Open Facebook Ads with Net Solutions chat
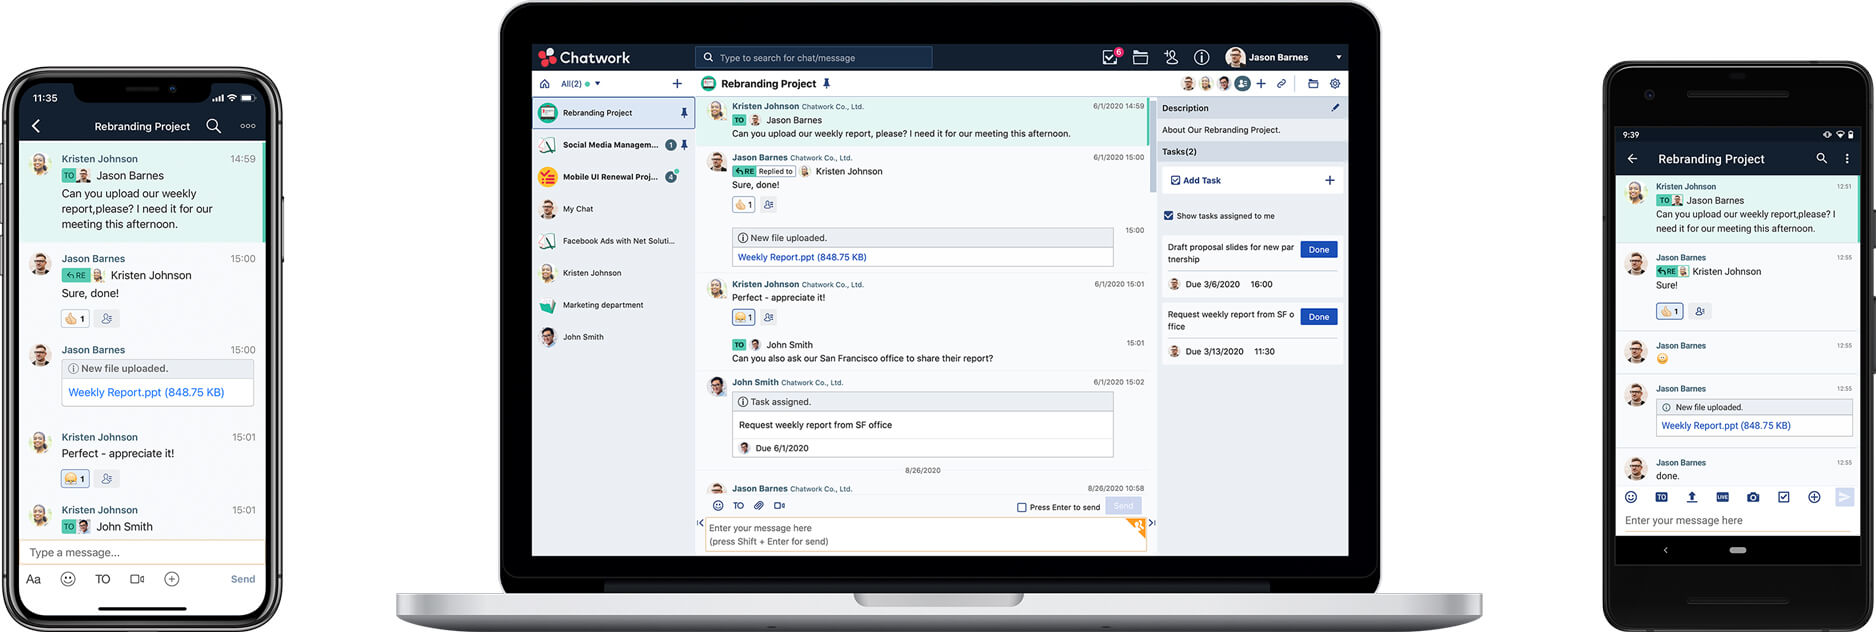The image size is (1876, 632). coord(613,241)
